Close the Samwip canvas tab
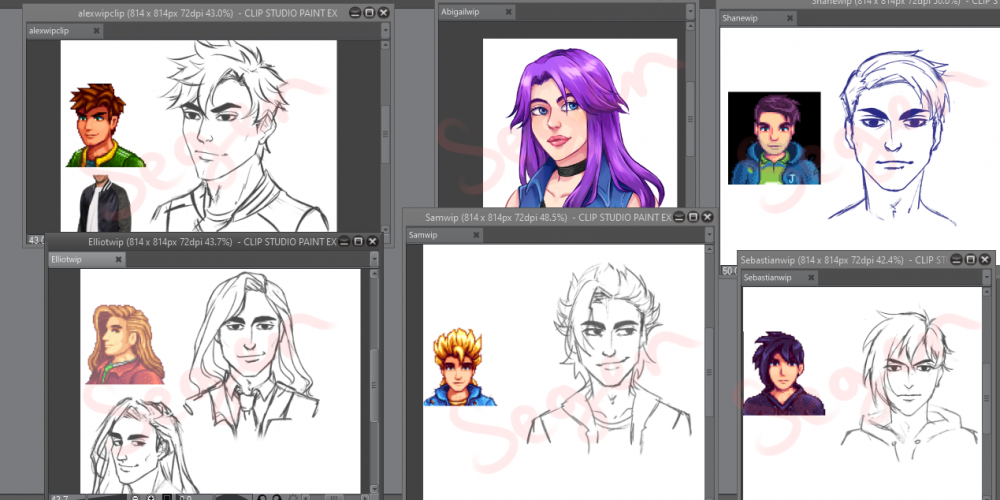This screenshot has height=500, width=1000. tap(476, 235)
